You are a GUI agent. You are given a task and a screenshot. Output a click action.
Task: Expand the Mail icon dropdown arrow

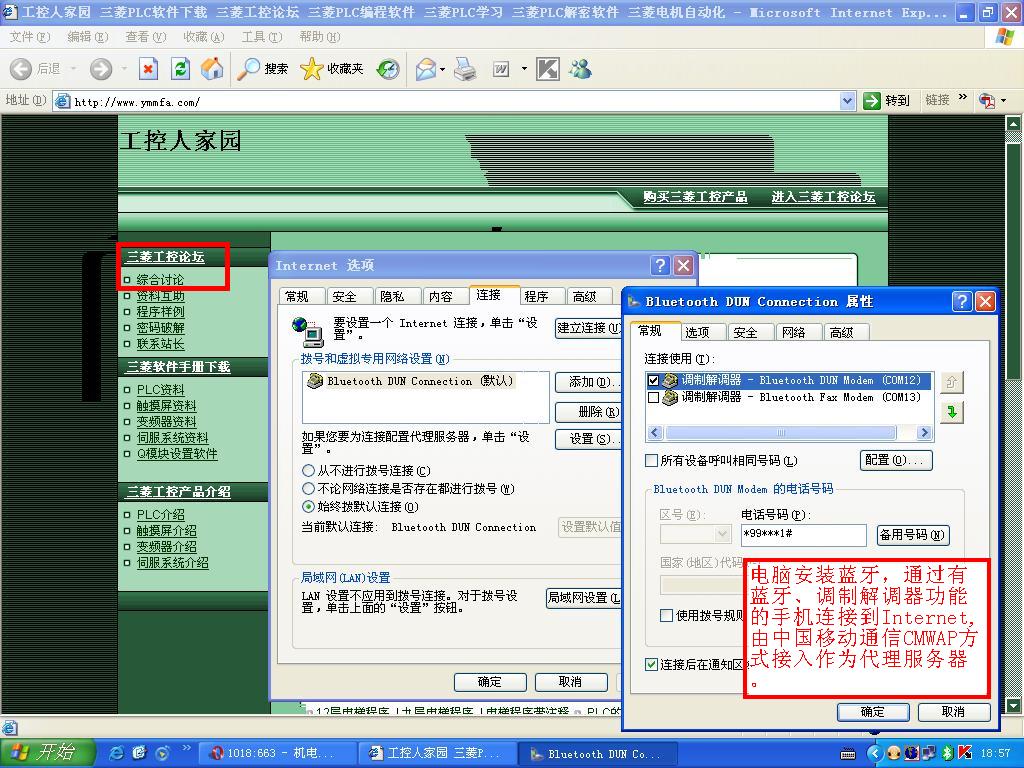(x=442, y=70)
